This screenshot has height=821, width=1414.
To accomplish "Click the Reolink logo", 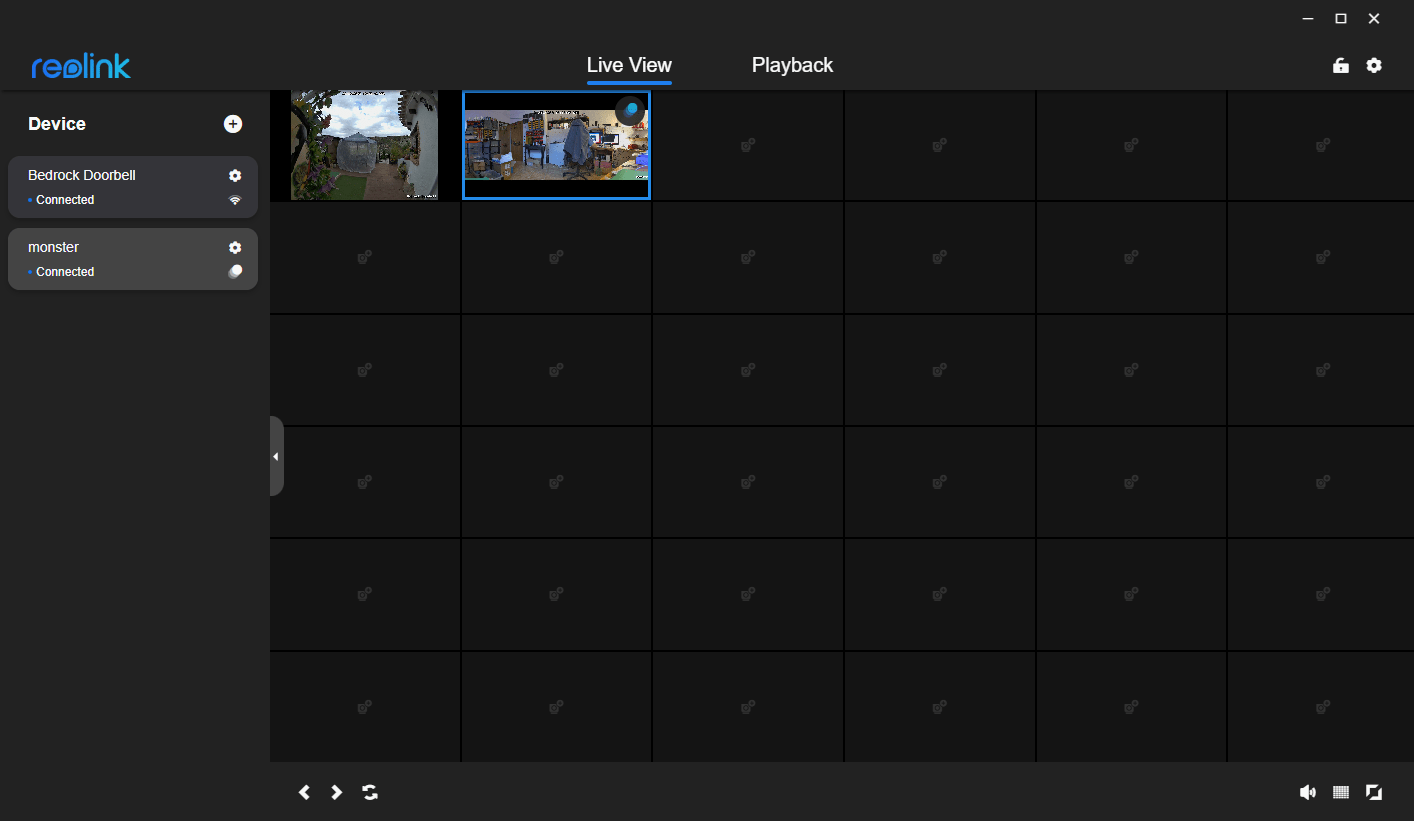I will click(x=81, y=66).
